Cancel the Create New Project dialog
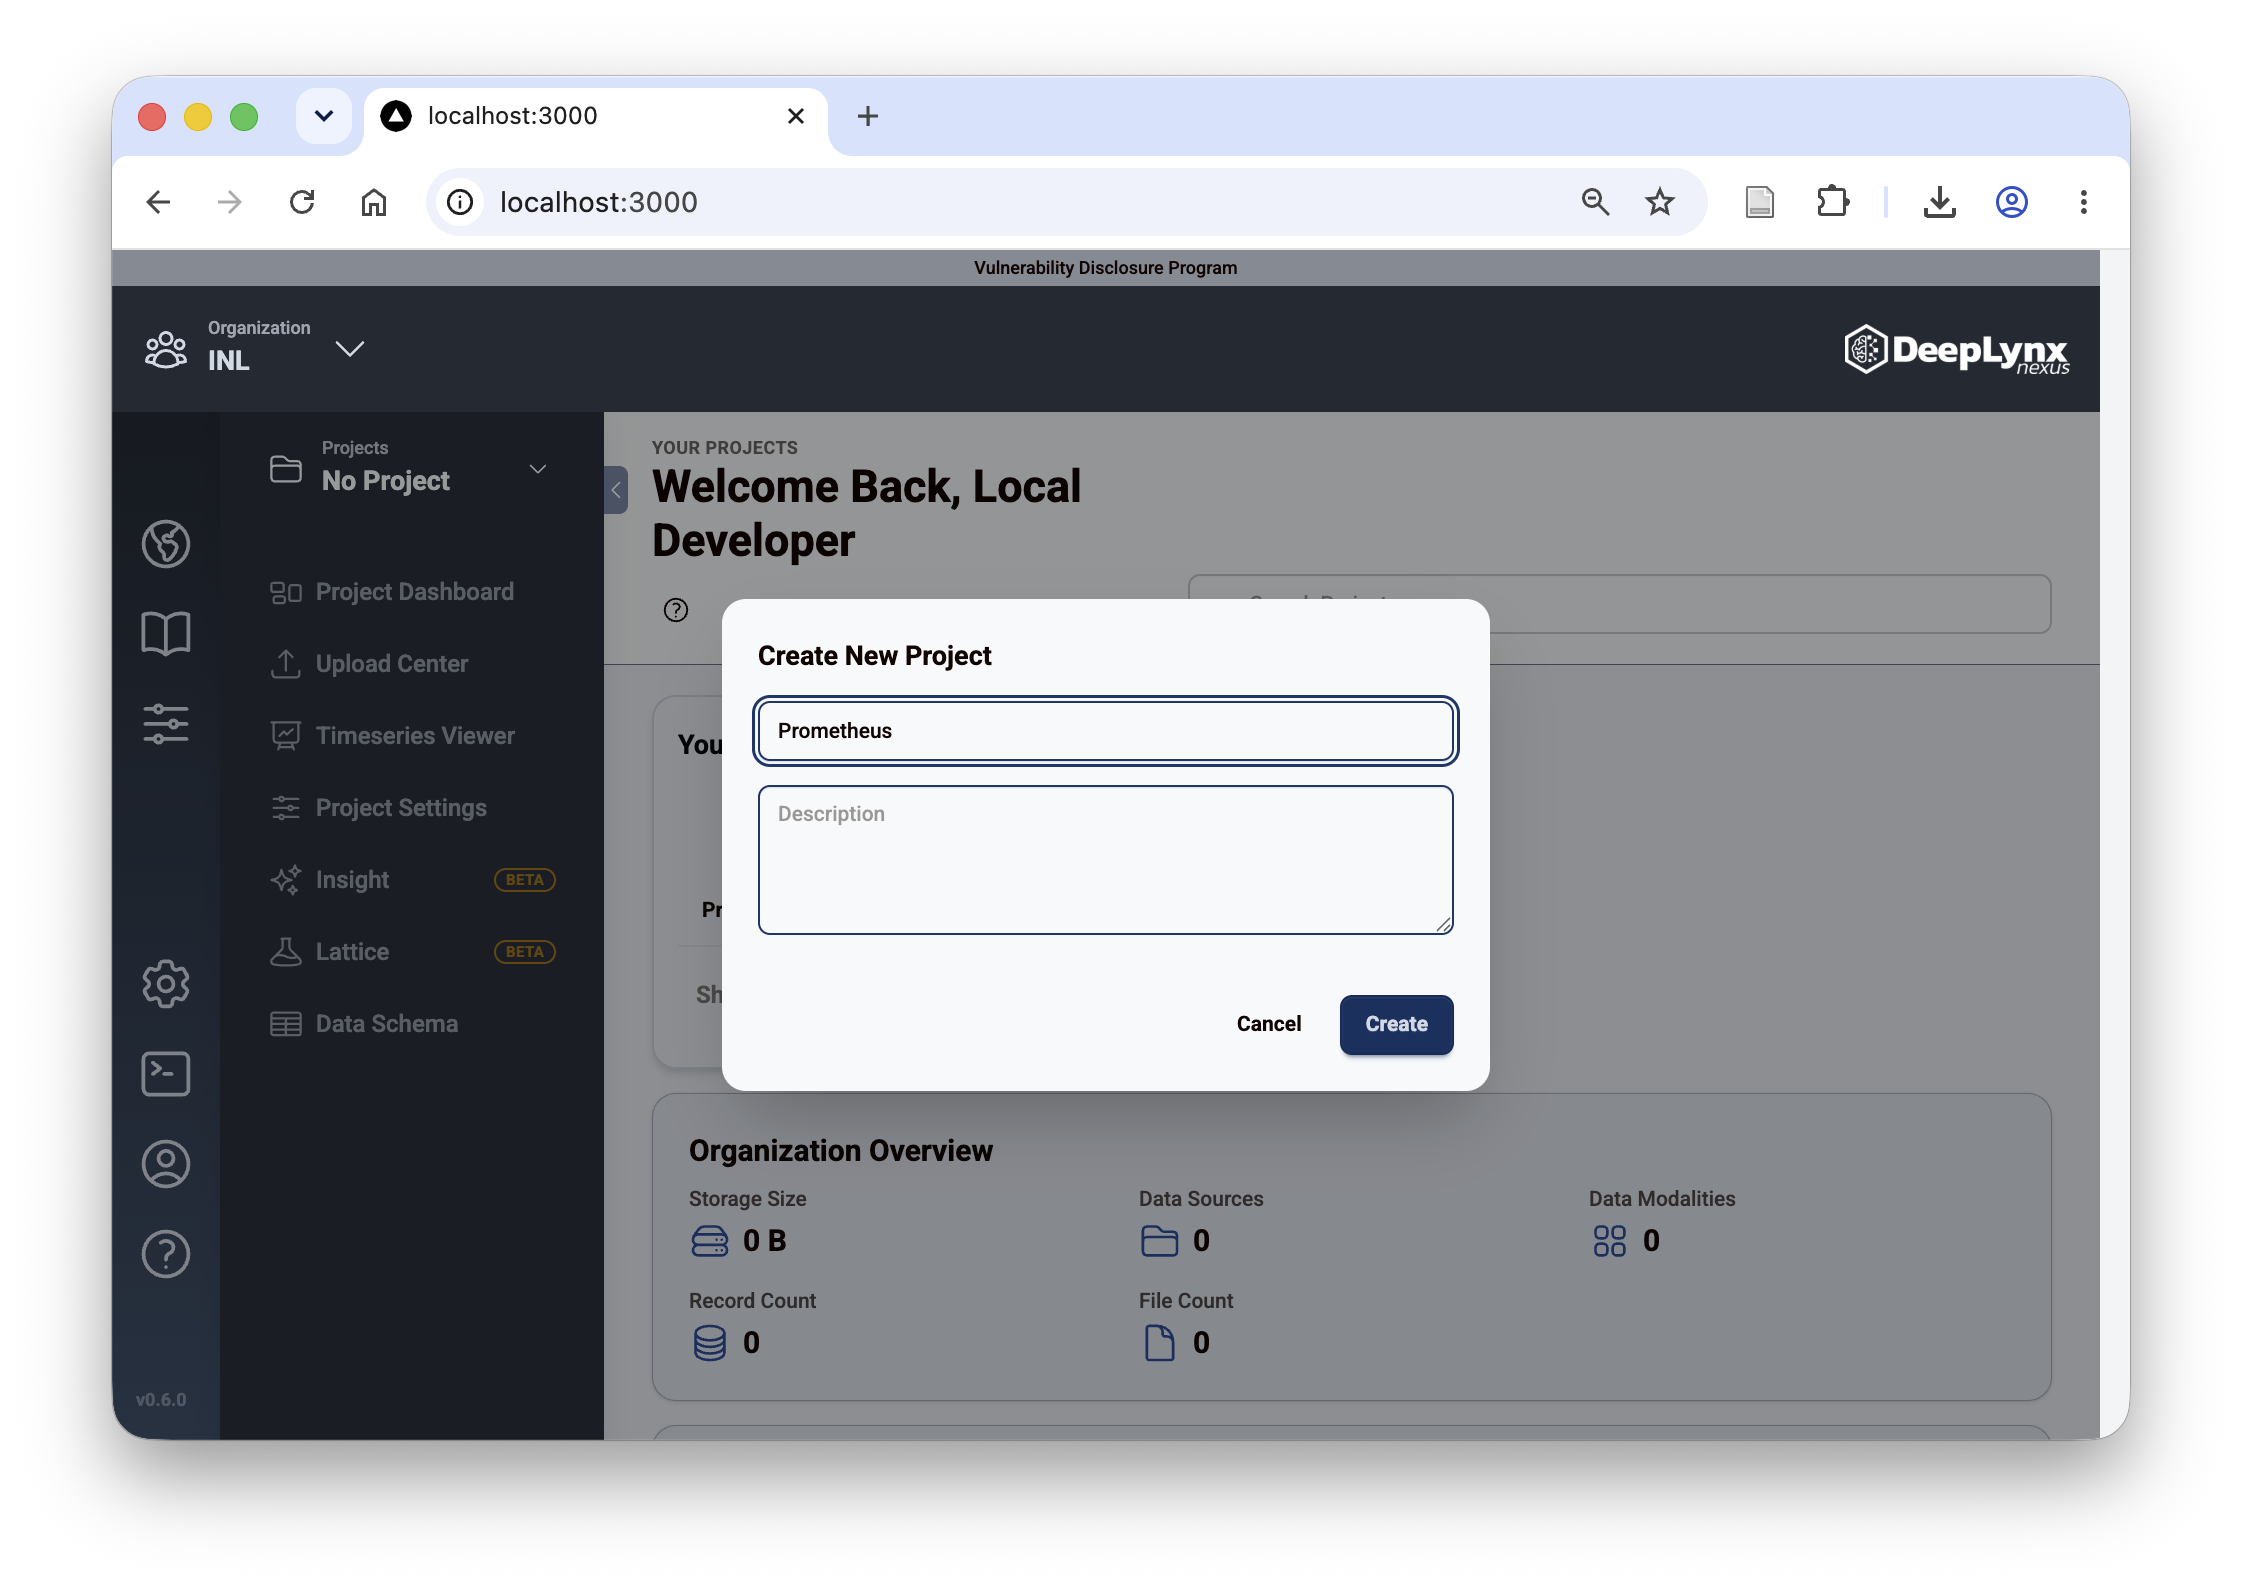This screenshot has height=1588, width=2242. pyautogui.click(x=1268, y=1024)
